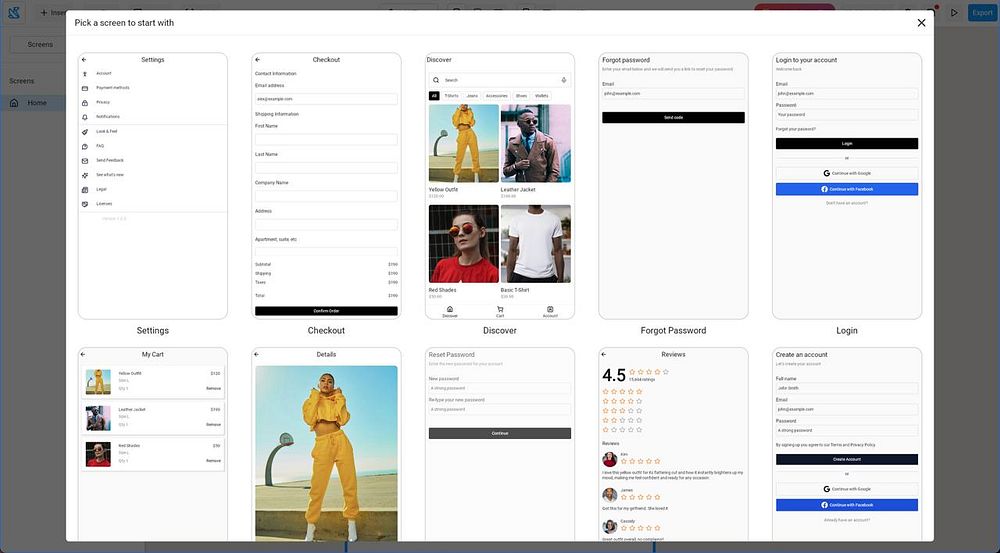Click the Privacy lock icon in Settings preview
The width and height of the screenshot is (1000, 553).
click(85, 103)
